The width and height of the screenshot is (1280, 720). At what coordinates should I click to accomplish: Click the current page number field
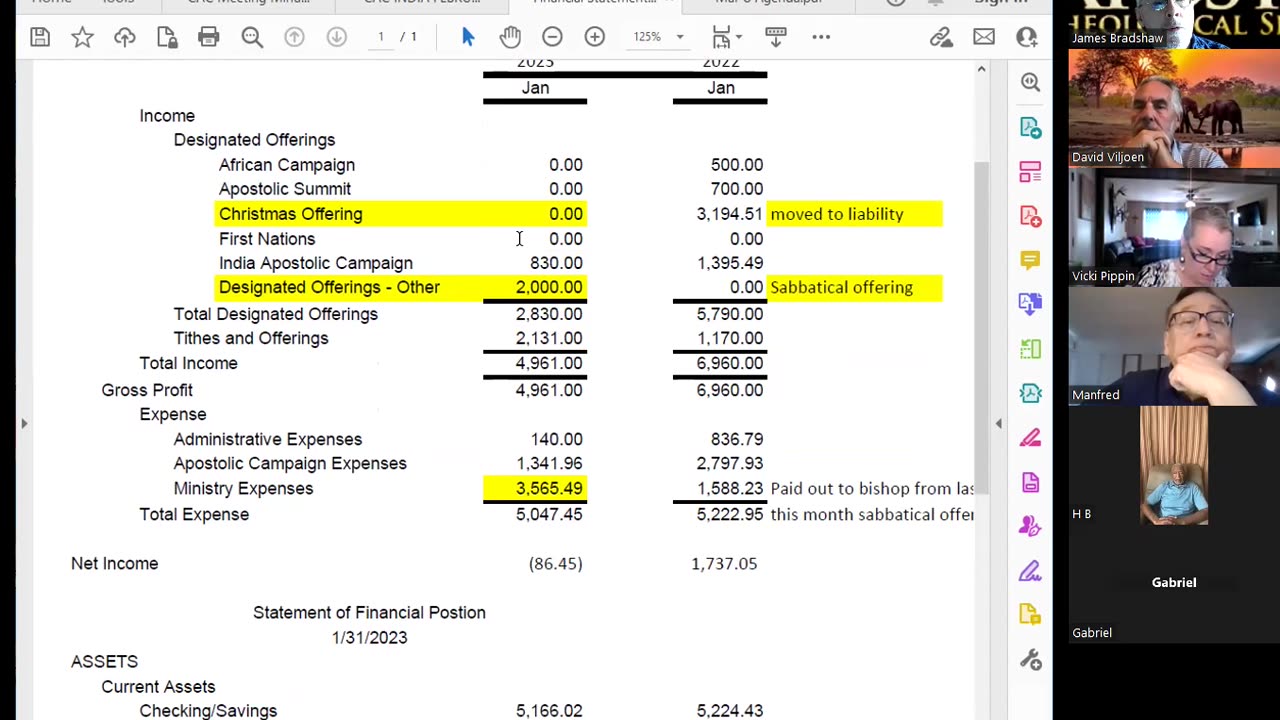(380, 37)
